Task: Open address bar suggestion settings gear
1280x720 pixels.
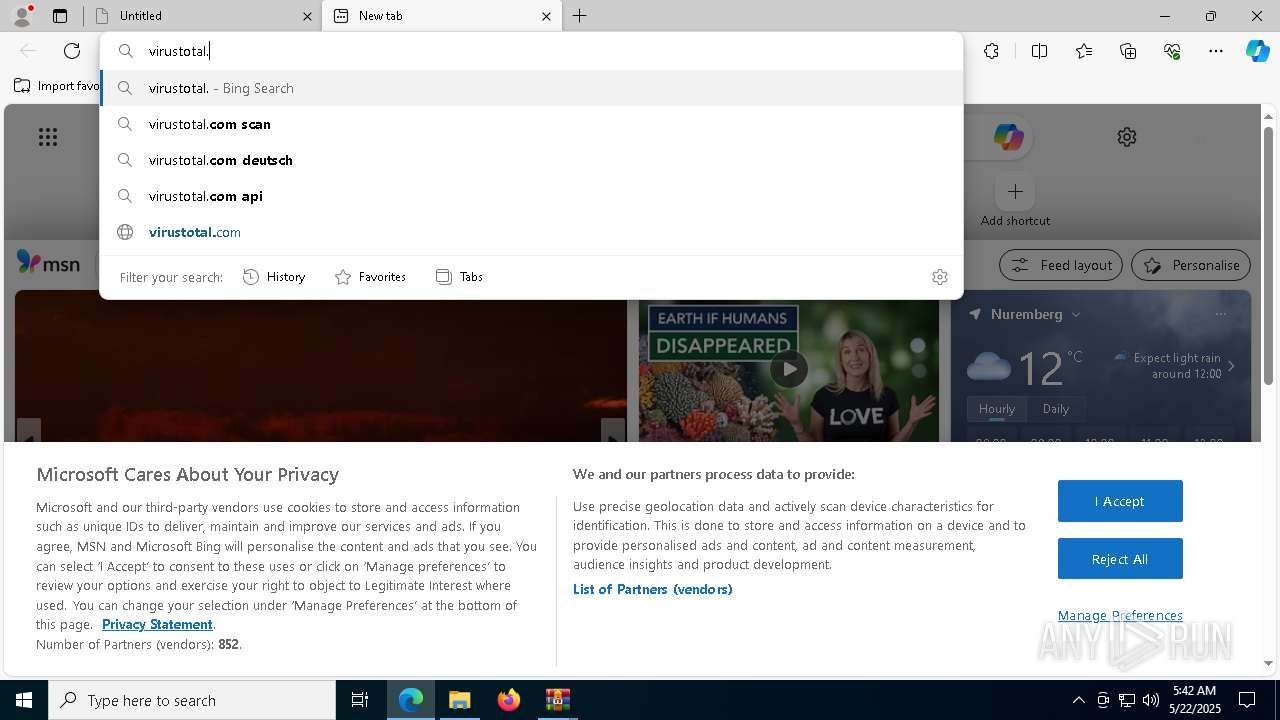Action: coord(940,277)
